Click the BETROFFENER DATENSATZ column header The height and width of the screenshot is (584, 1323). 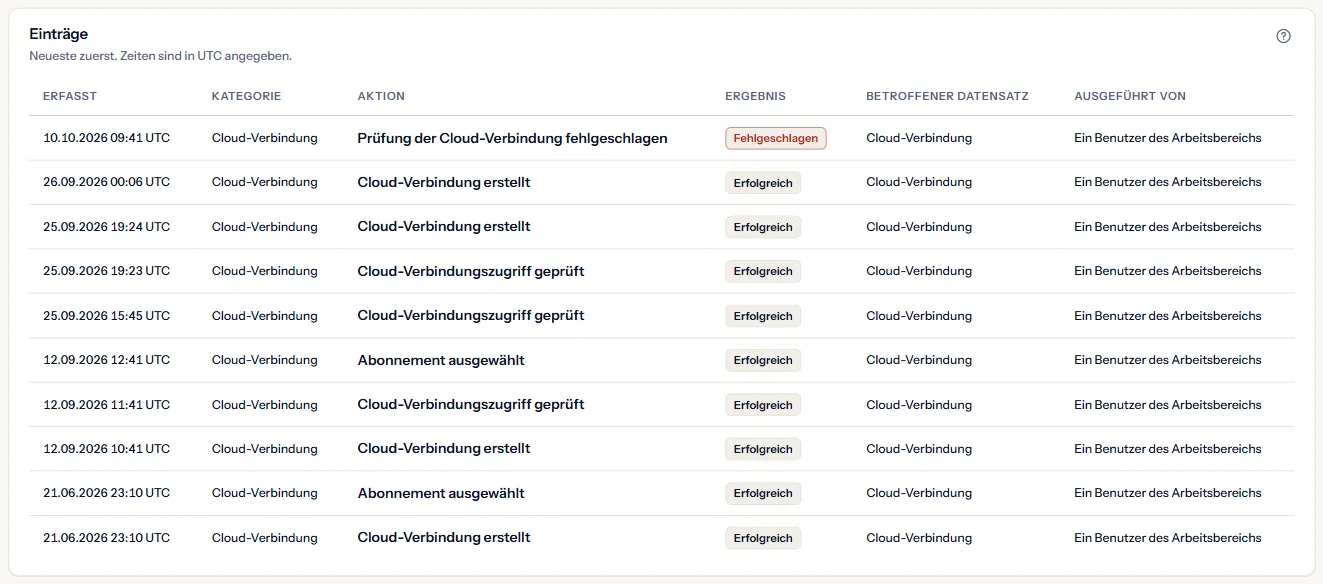pos(947,96)
